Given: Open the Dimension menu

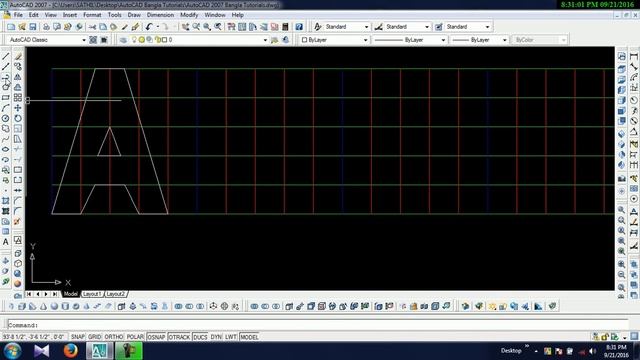Looking at the screenshot, I should (160, 15).
